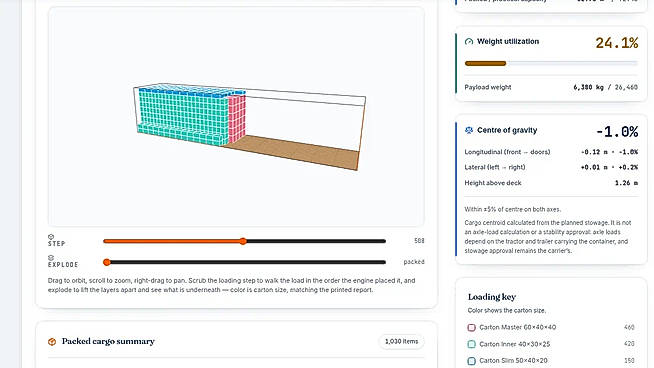
Task: Click the Payload weight label
Action: pos(488,87)
